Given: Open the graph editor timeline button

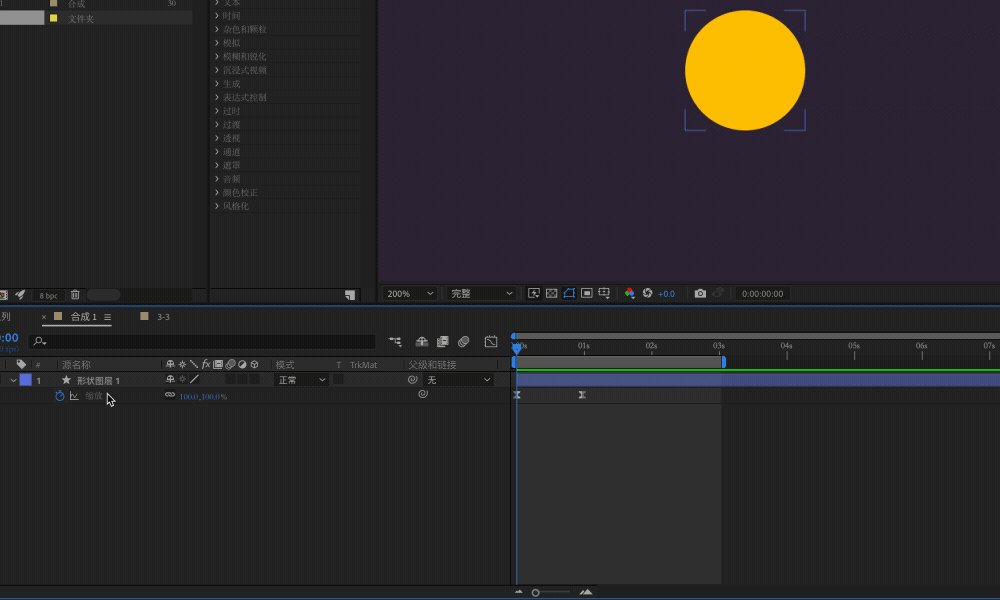Looking at the screenshot, I should tap(490, 342).
